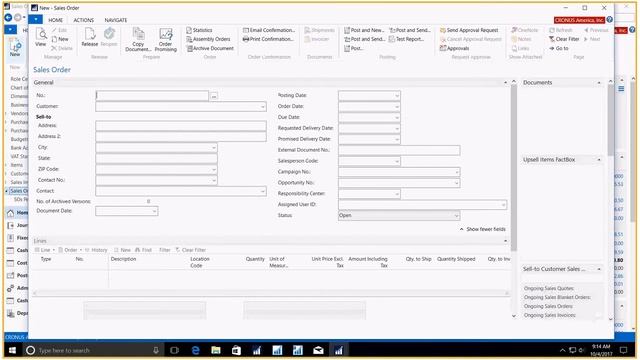The height and width of the screenshot is (360, 640).
Task: Open the Salesperson Code dropdown
Action: (397, 161)
